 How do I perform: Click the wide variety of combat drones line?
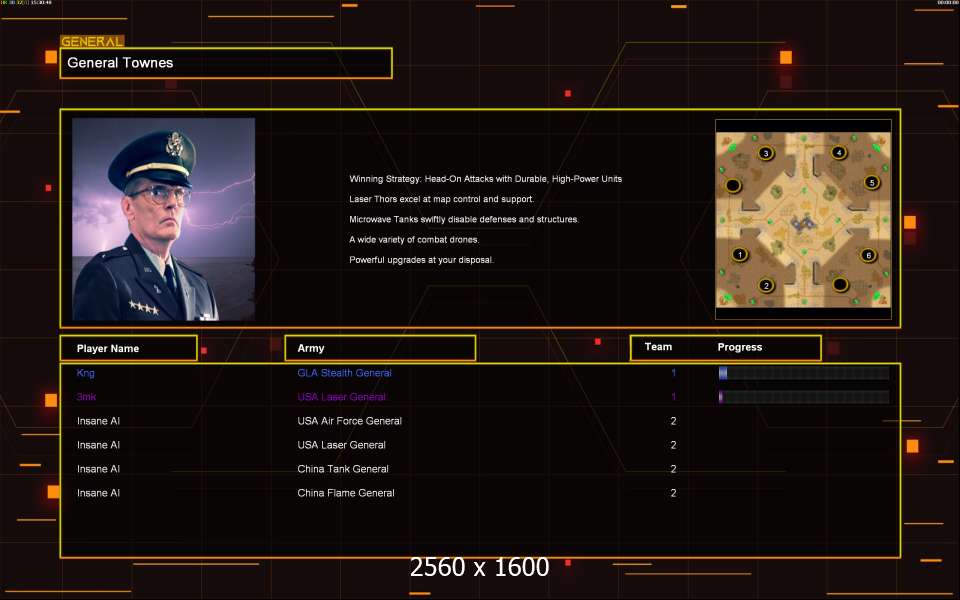tap(414, 239)
